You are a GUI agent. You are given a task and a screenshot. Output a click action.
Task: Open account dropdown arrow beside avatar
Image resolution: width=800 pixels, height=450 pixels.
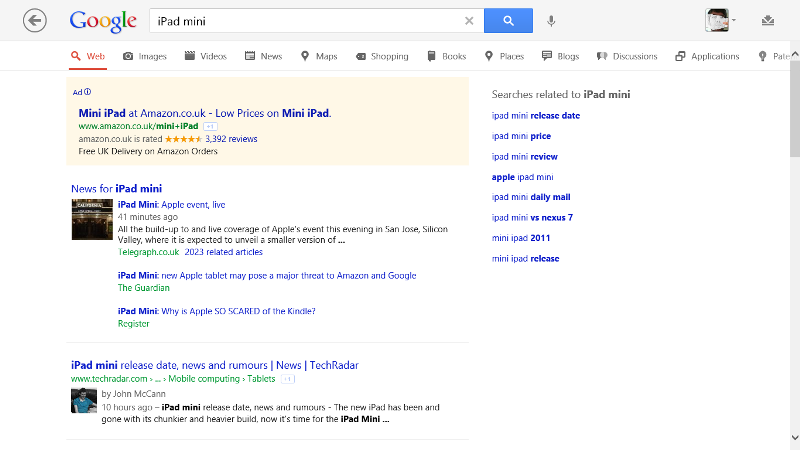click(x=734, y=20)
